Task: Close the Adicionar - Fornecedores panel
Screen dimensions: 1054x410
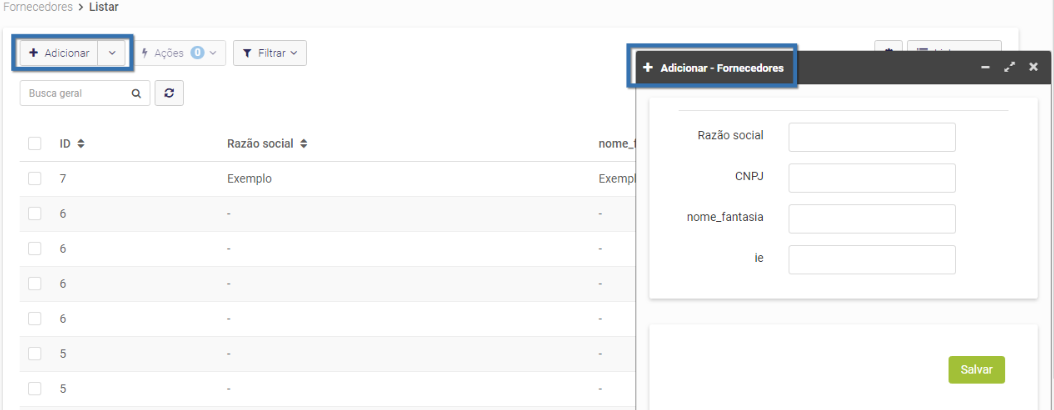Action: click(x=1034, y=67)
